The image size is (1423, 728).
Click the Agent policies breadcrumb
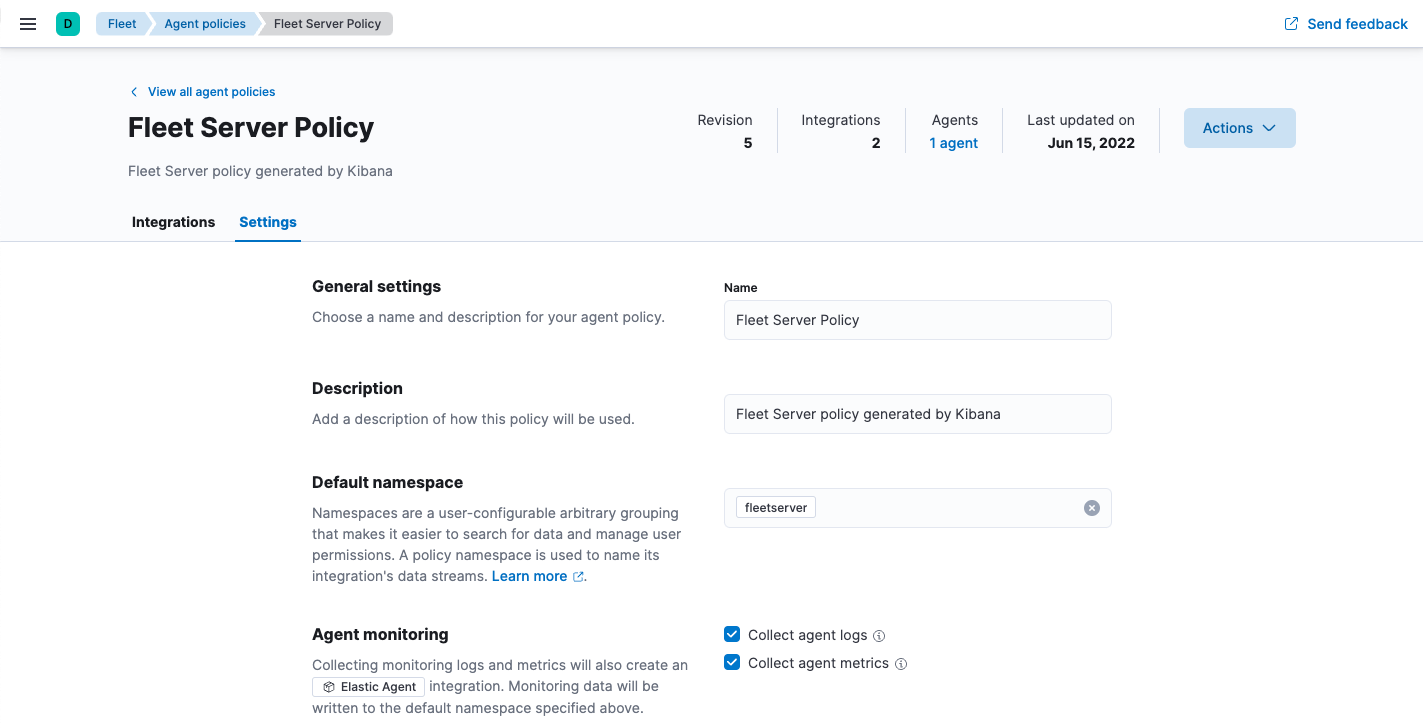204,23
